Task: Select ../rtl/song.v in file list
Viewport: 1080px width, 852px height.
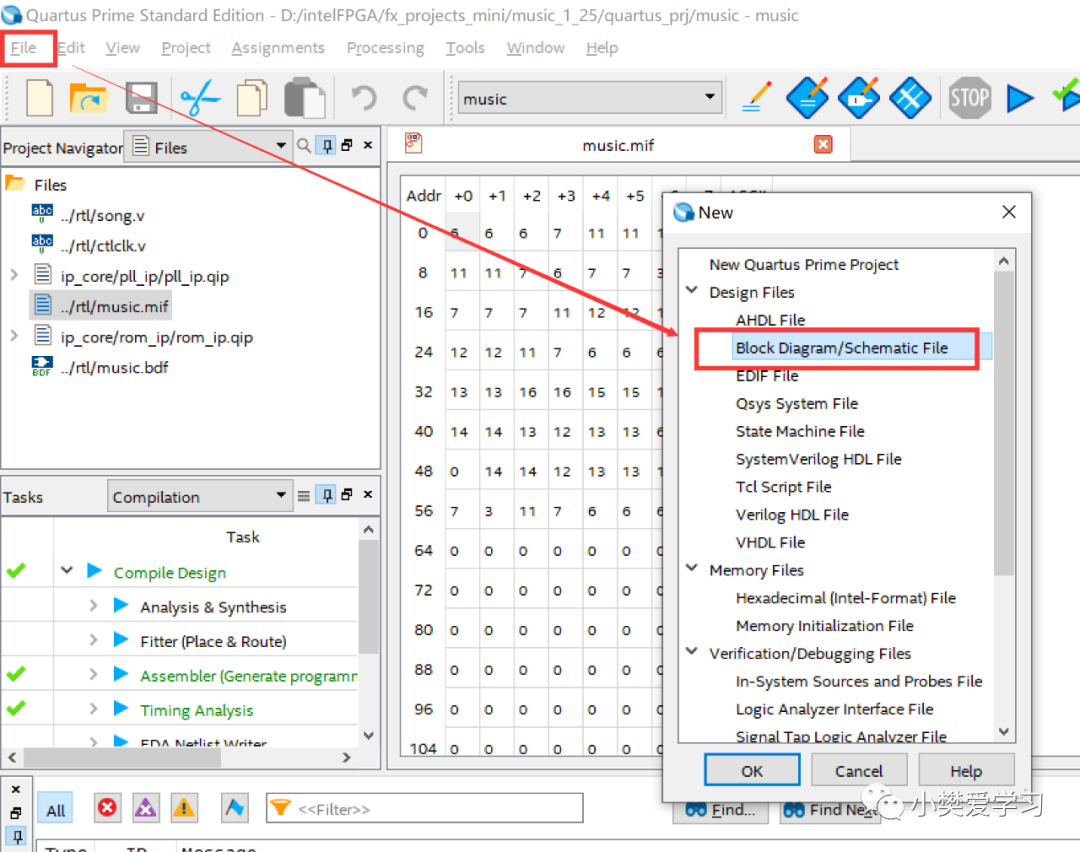Action: coord(103,216)
